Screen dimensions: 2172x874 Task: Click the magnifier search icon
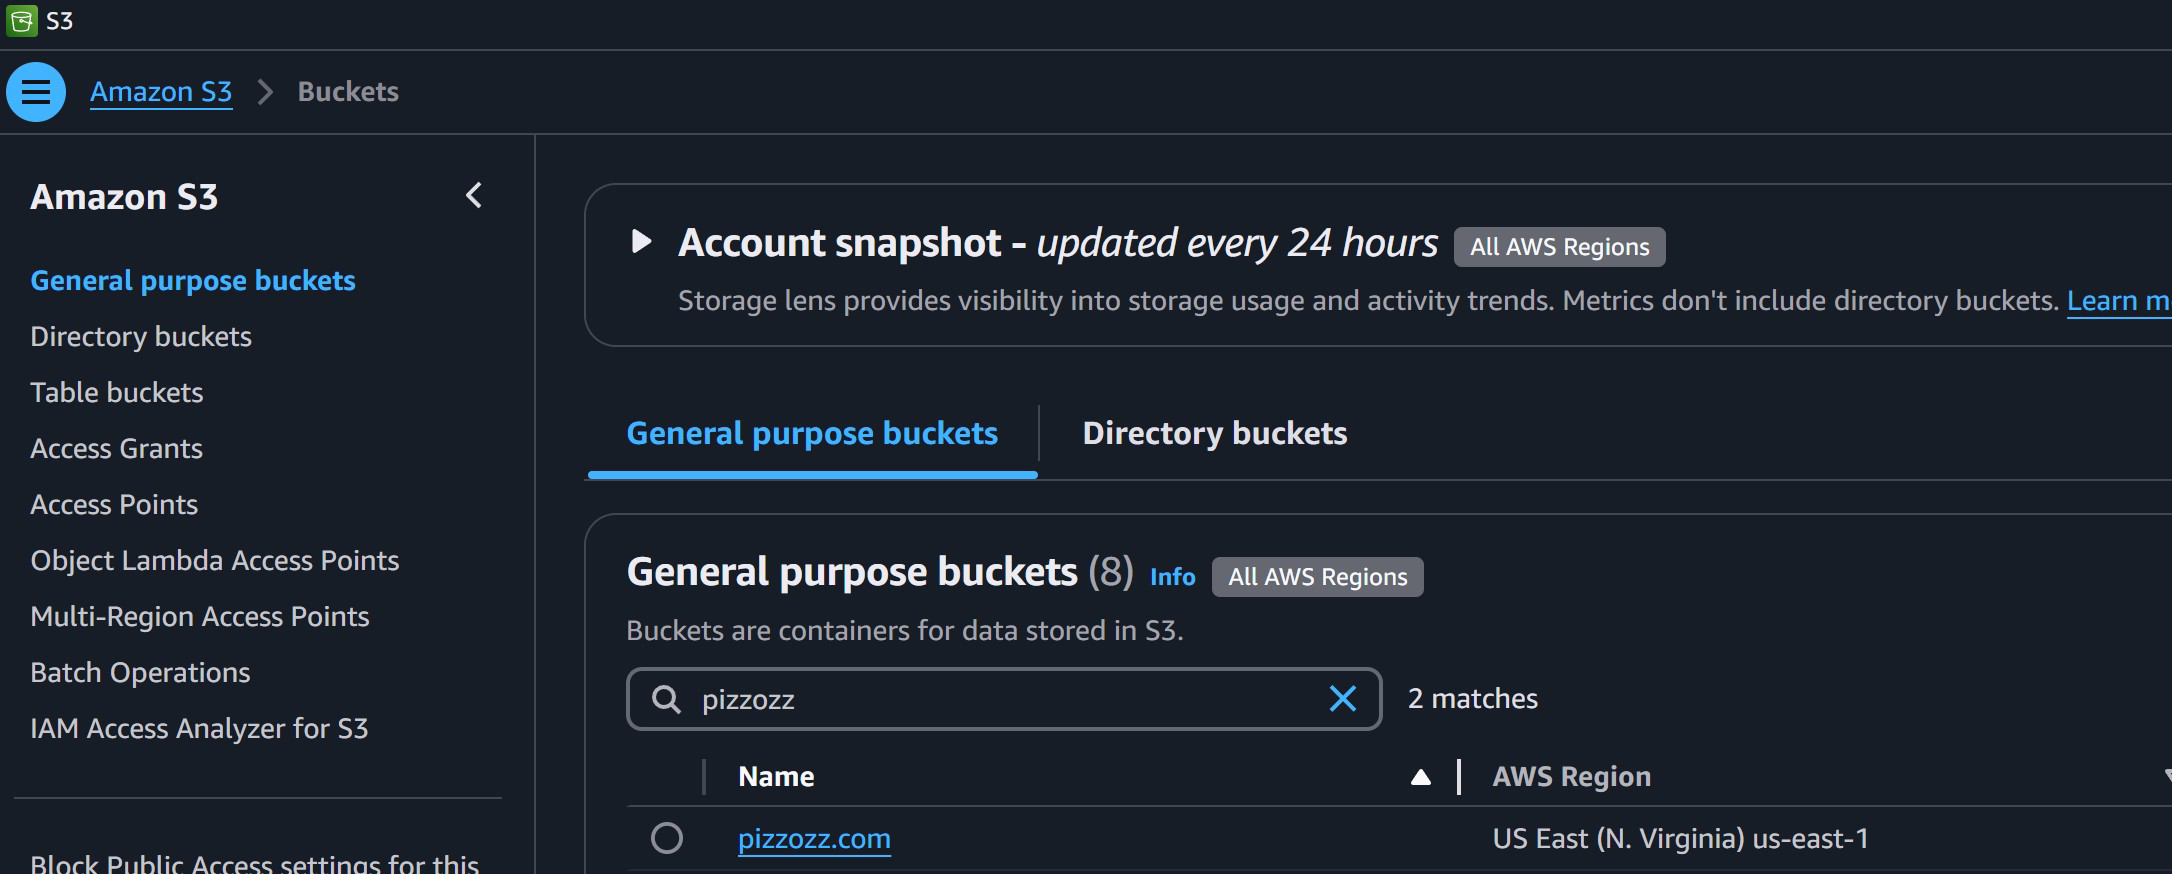pos(666,699)
